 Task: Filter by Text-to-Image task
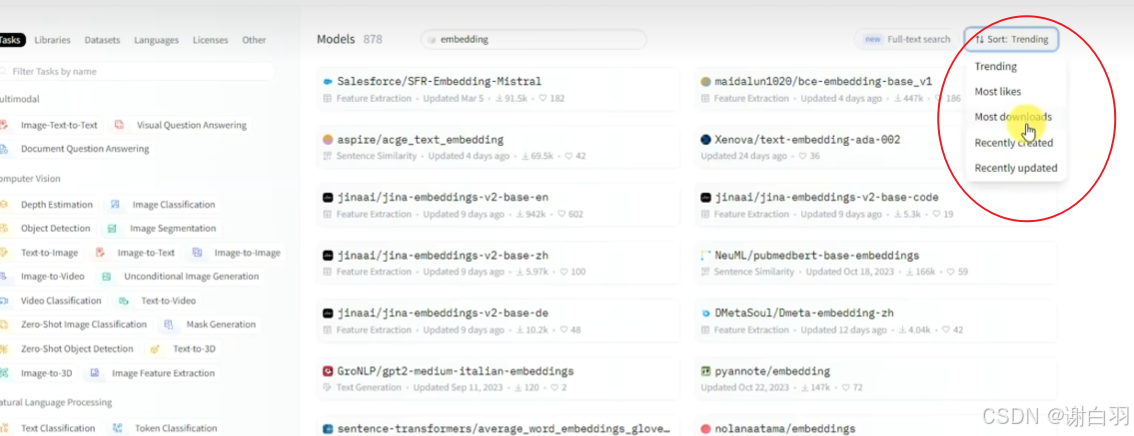40,253
